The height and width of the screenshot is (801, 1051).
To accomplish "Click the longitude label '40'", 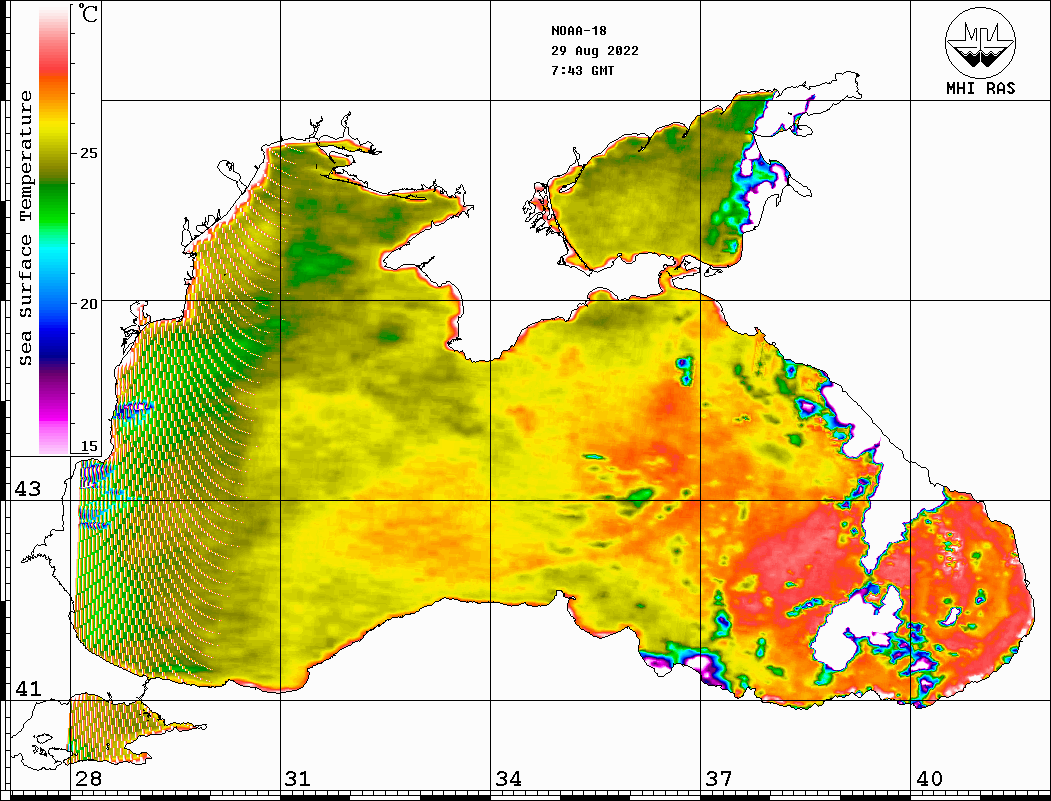I will pyautogui.click(x=930, y=779).
